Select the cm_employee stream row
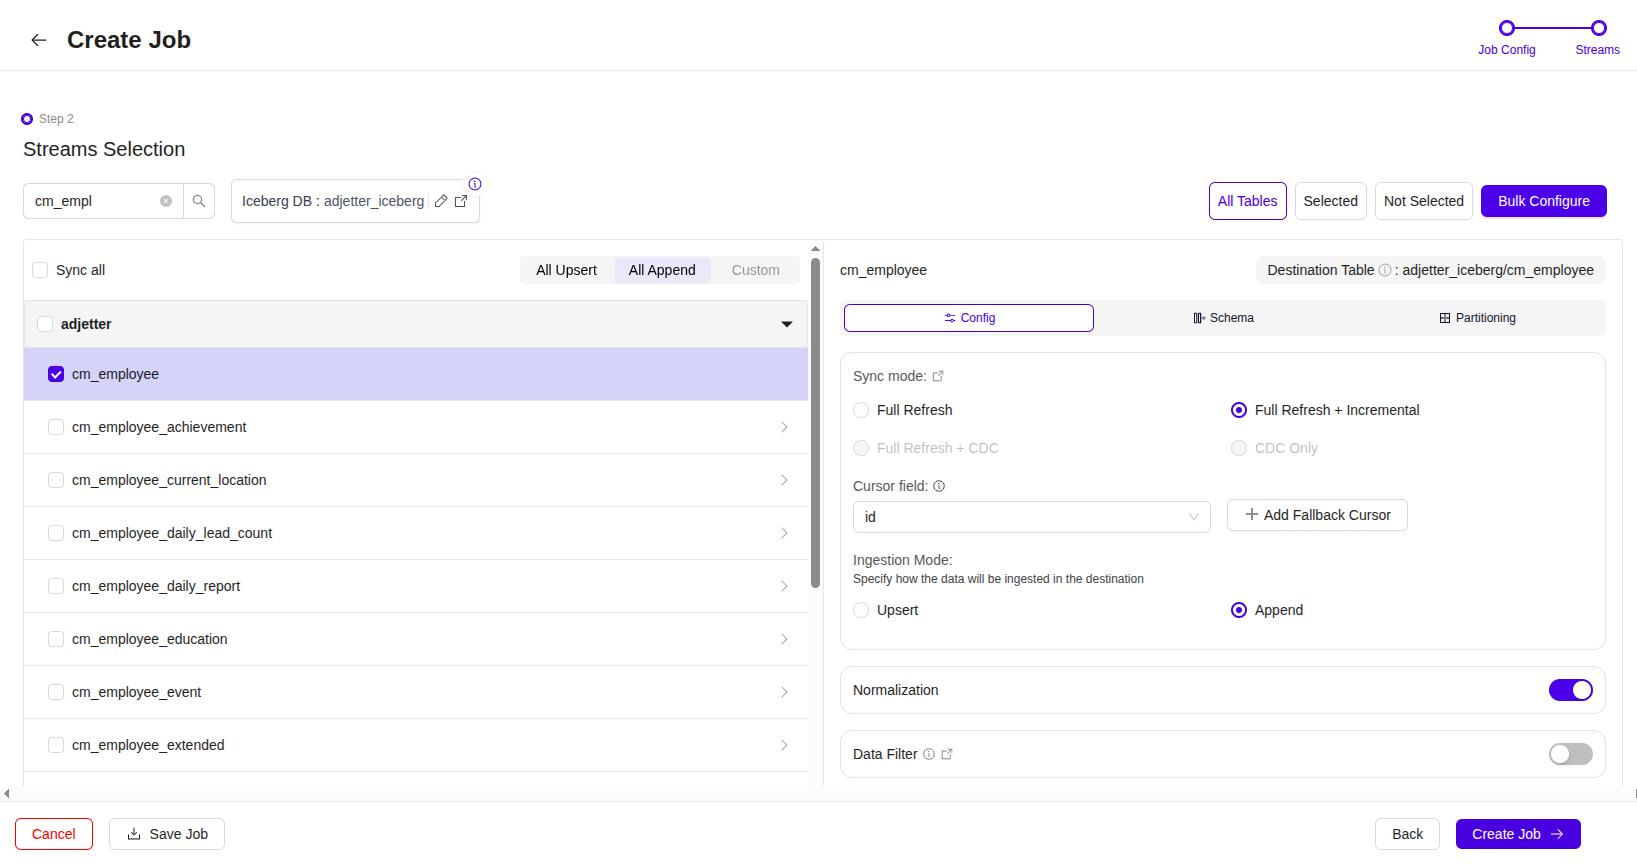 click(416, 374)
